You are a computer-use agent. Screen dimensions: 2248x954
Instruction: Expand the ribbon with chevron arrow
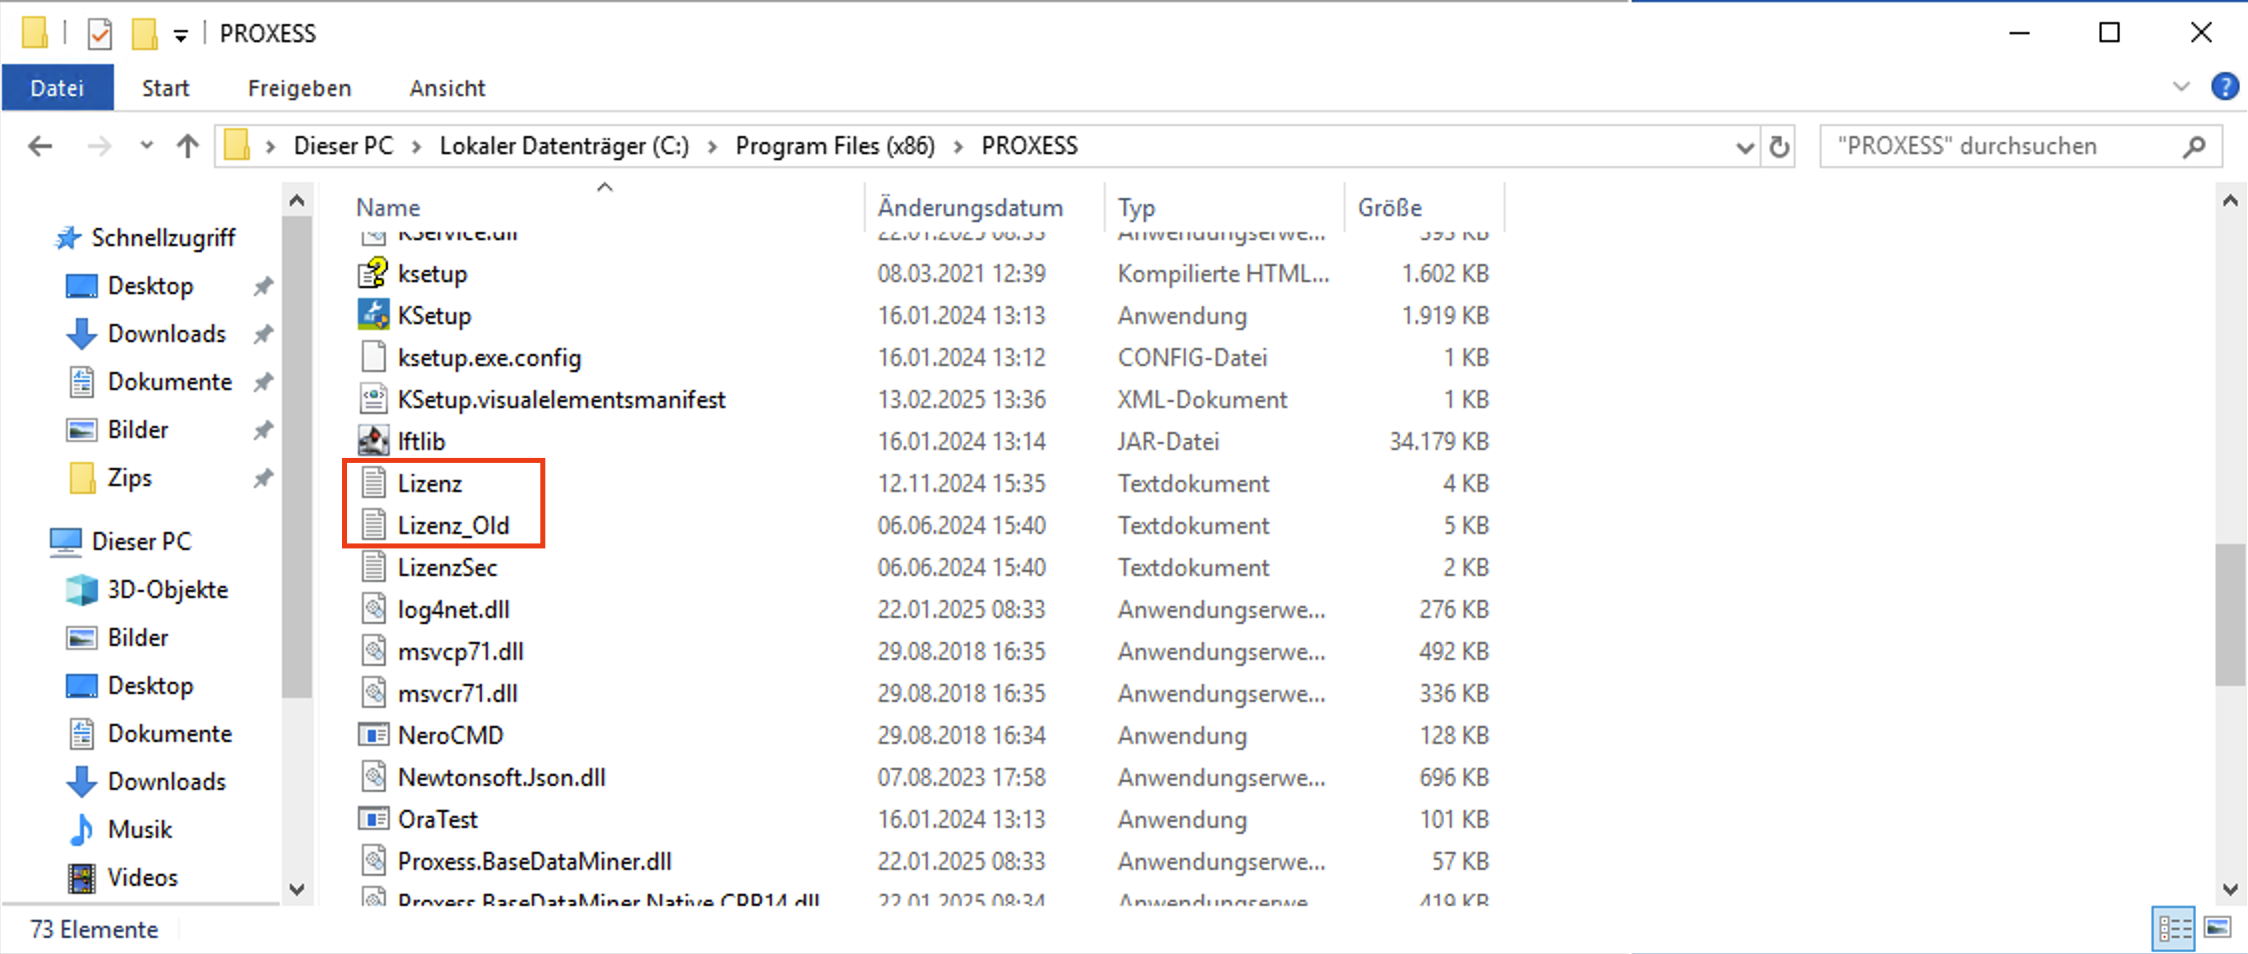pyautogui.click(x=2181, y=87)
